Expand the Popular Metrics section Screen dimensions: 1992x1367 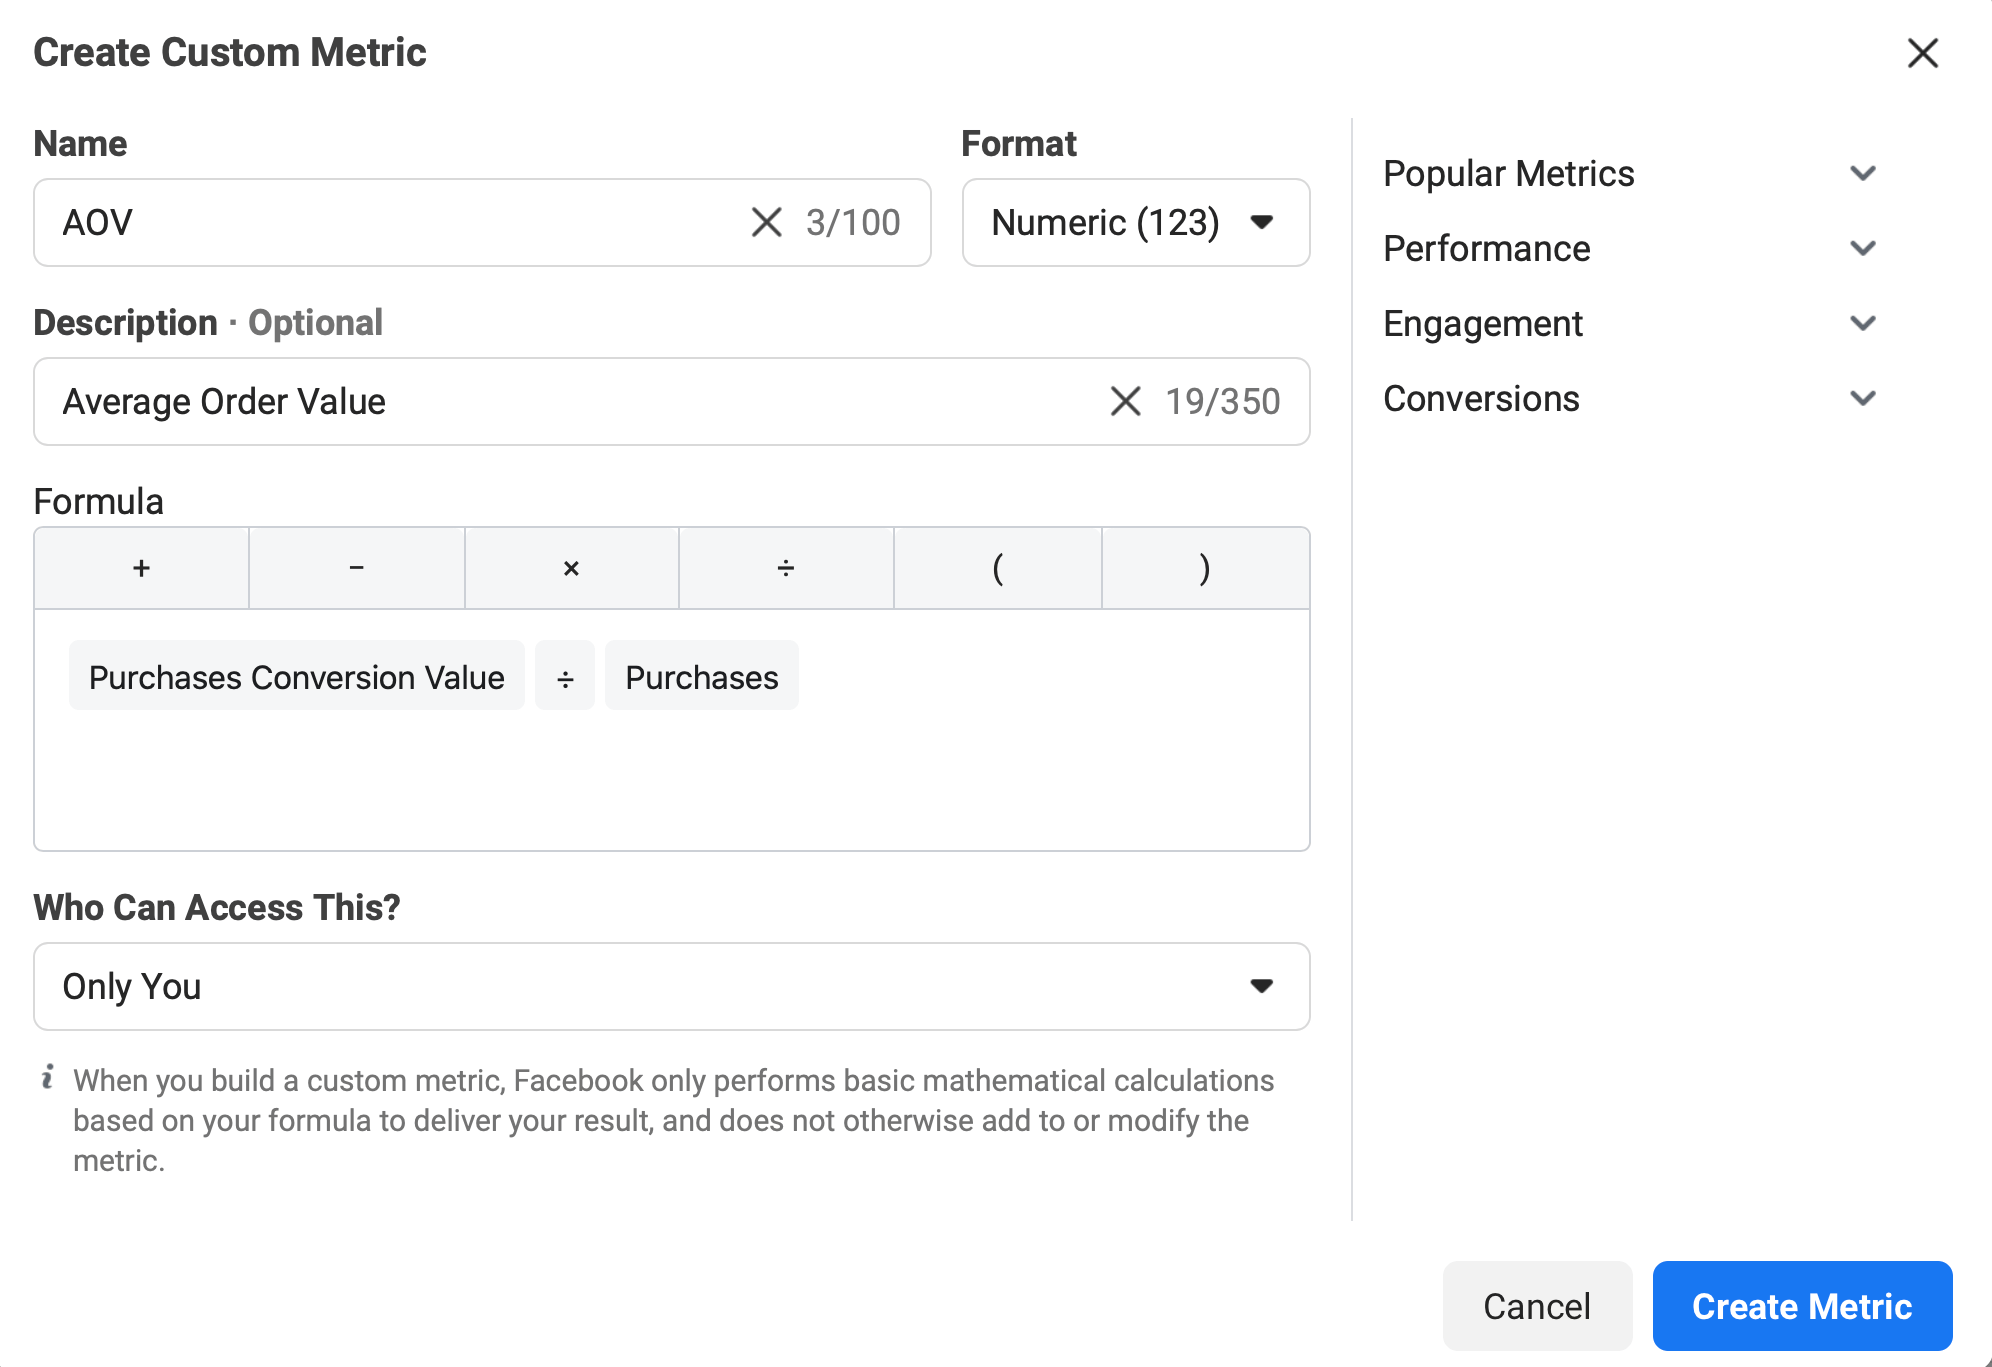[1630, 173]
